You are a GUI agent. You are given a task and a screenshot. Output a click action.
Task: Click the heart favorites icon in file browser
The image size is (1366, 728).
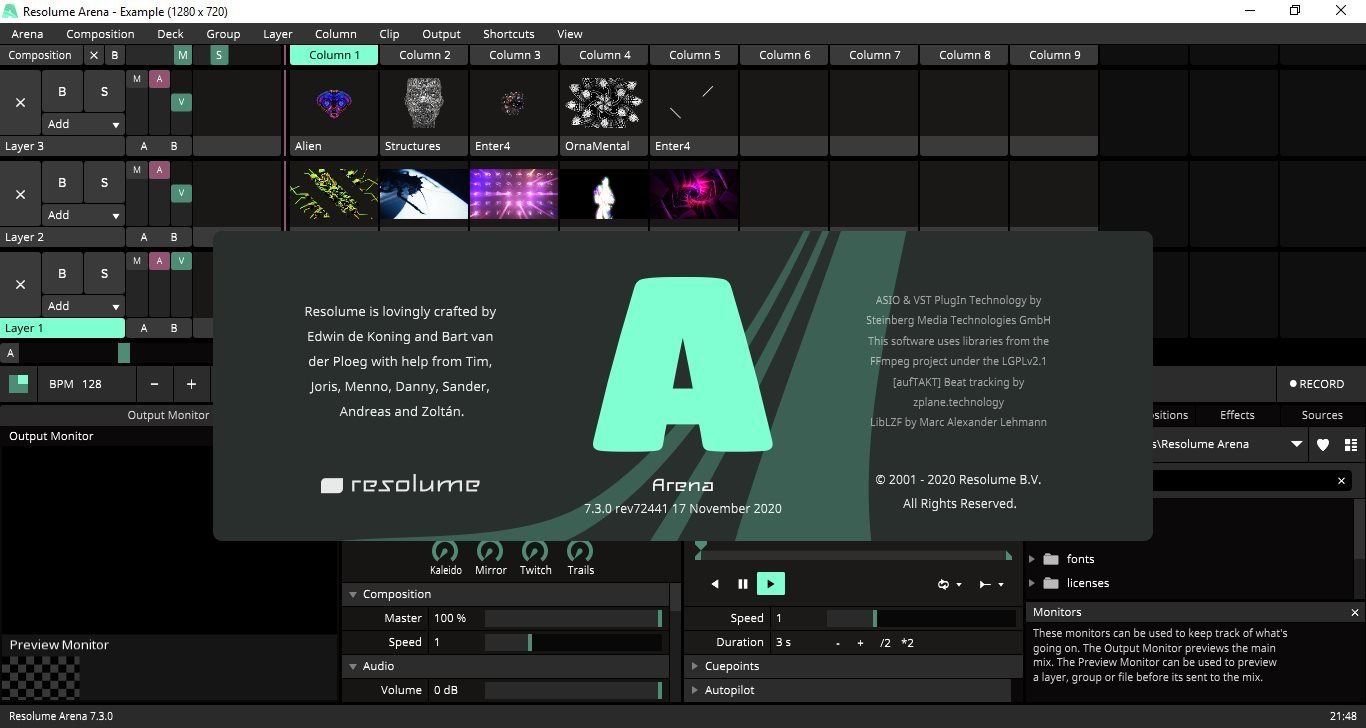pos(1322,445)
